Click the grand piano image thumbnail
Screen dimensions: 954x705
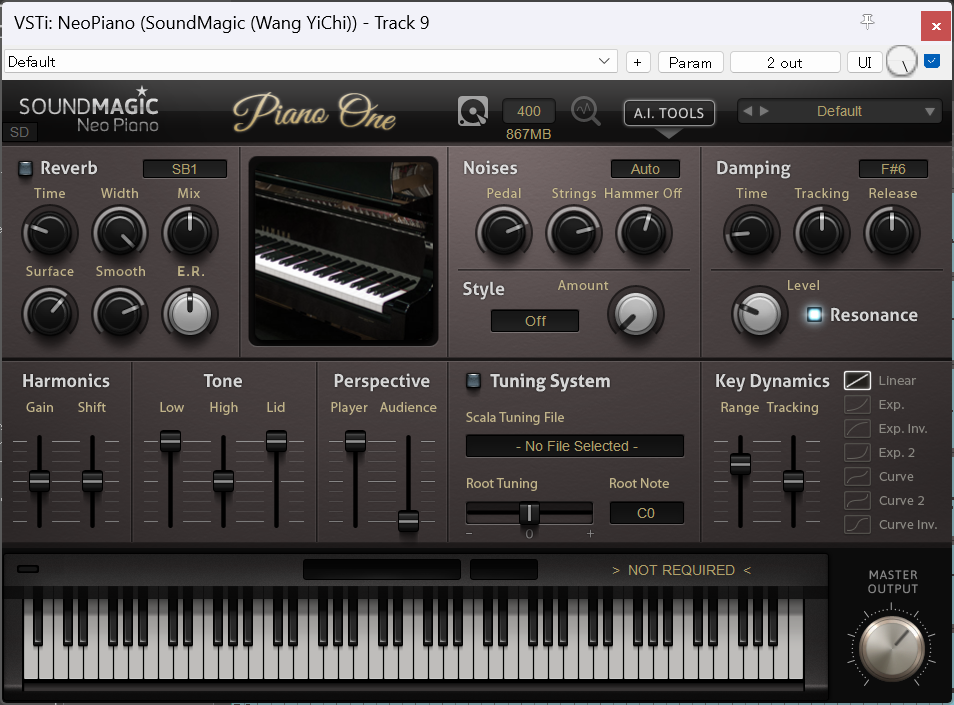[344, 251]
